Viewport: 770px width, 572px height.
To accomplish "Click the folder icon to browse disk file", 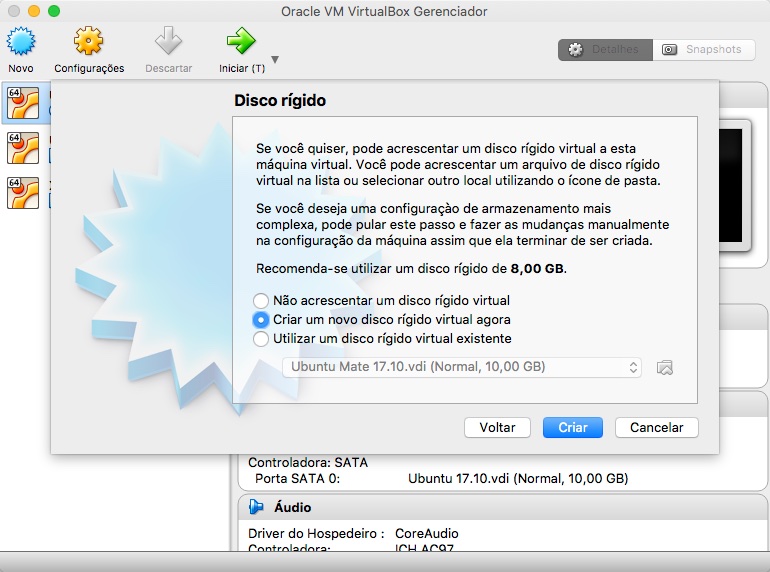I will click(665, 368).
